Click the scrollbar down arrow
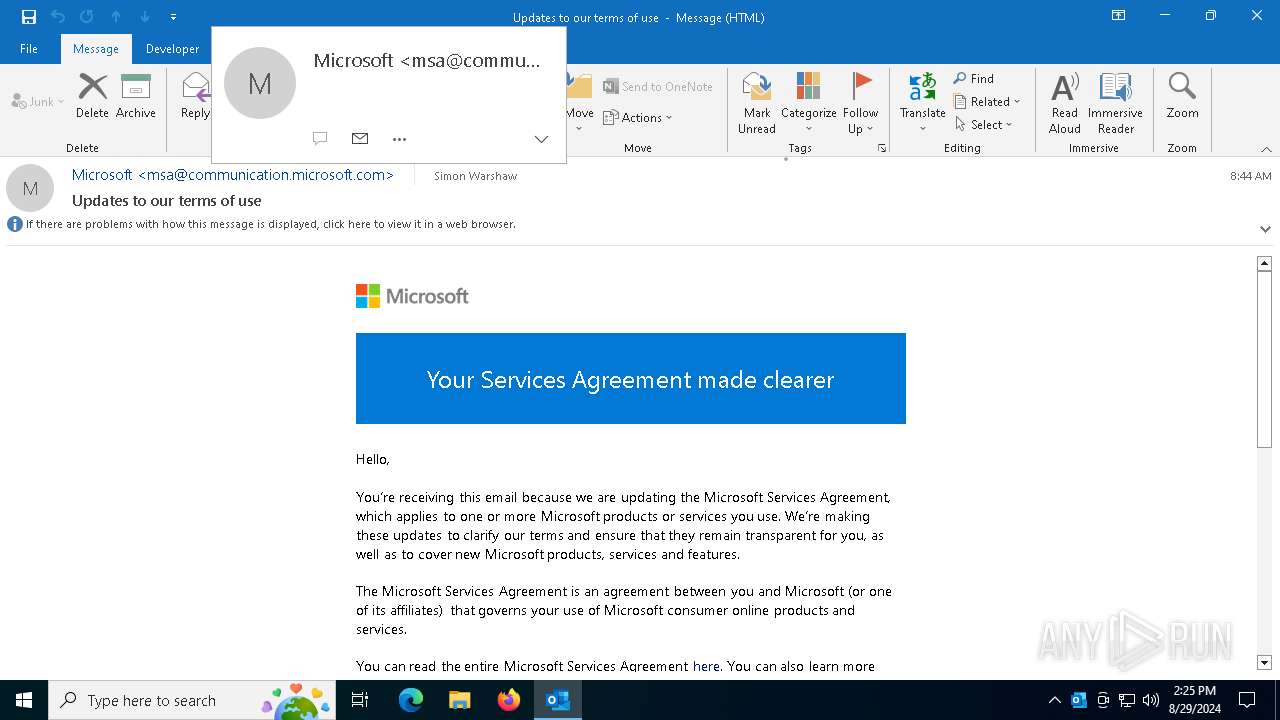Viewport: 1280px width, 720px height. 1264,662
